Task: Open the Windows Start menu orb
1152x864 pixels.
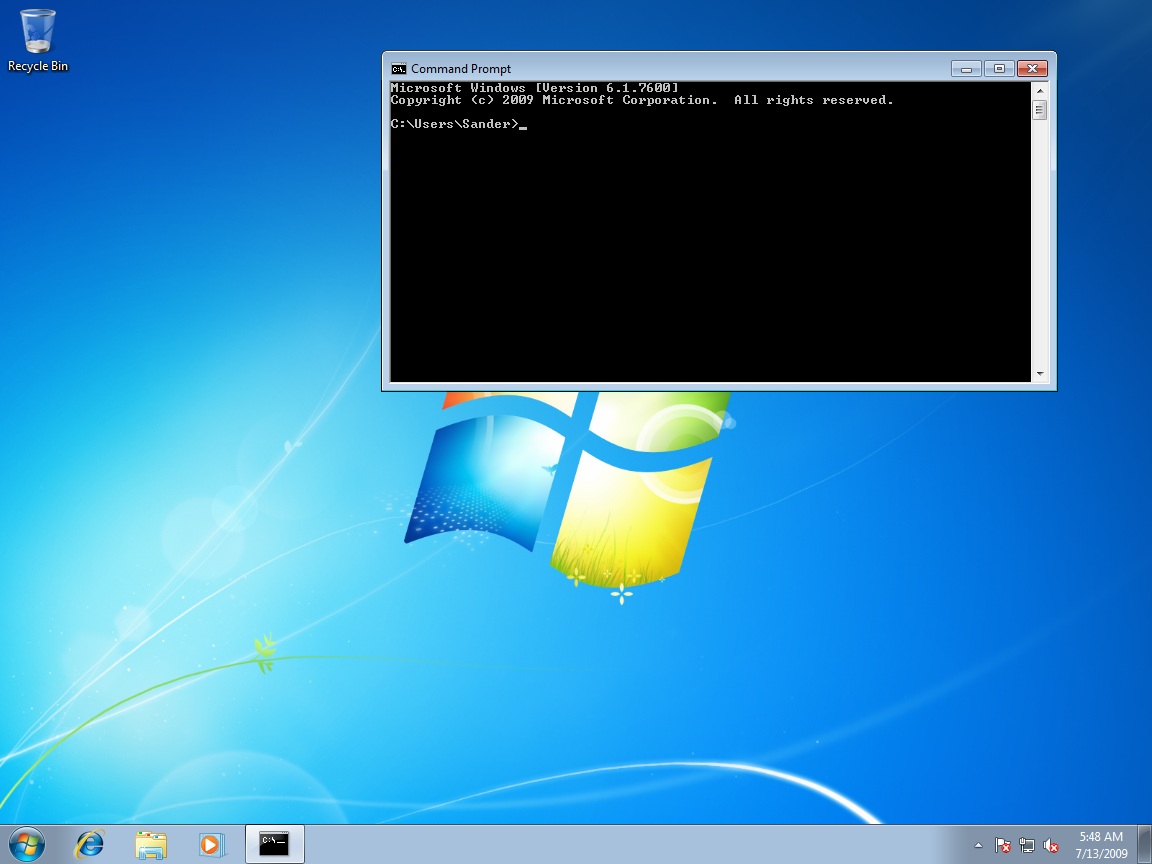Action: [27, 843]
